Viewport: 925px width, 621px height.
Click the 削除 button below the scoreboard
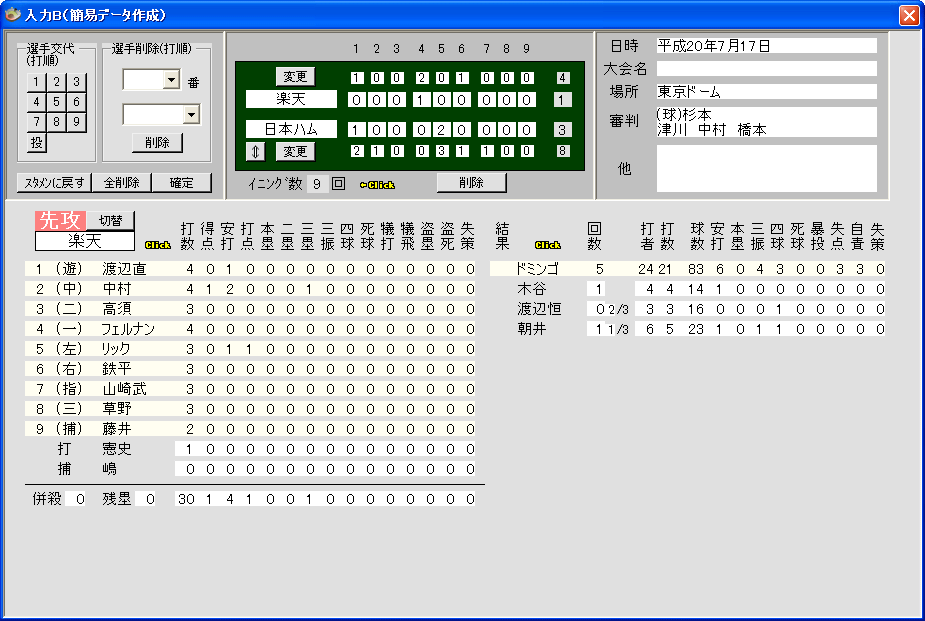click(471, 183)
